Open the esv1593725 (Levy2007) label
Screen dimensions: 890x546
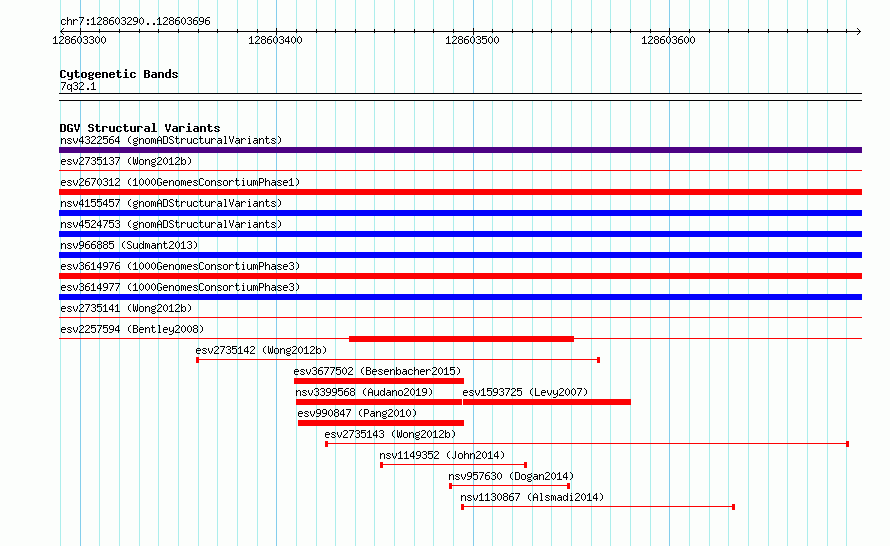[525, 392]
